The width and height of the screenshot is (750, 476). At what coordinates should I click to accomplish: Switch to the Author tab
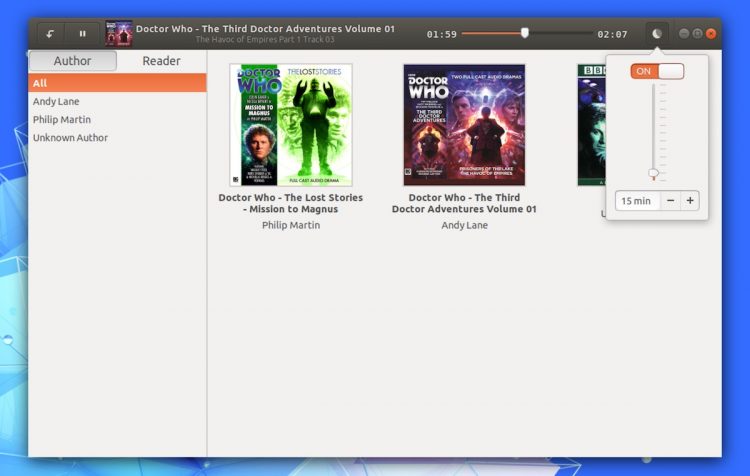coord(72,61)
